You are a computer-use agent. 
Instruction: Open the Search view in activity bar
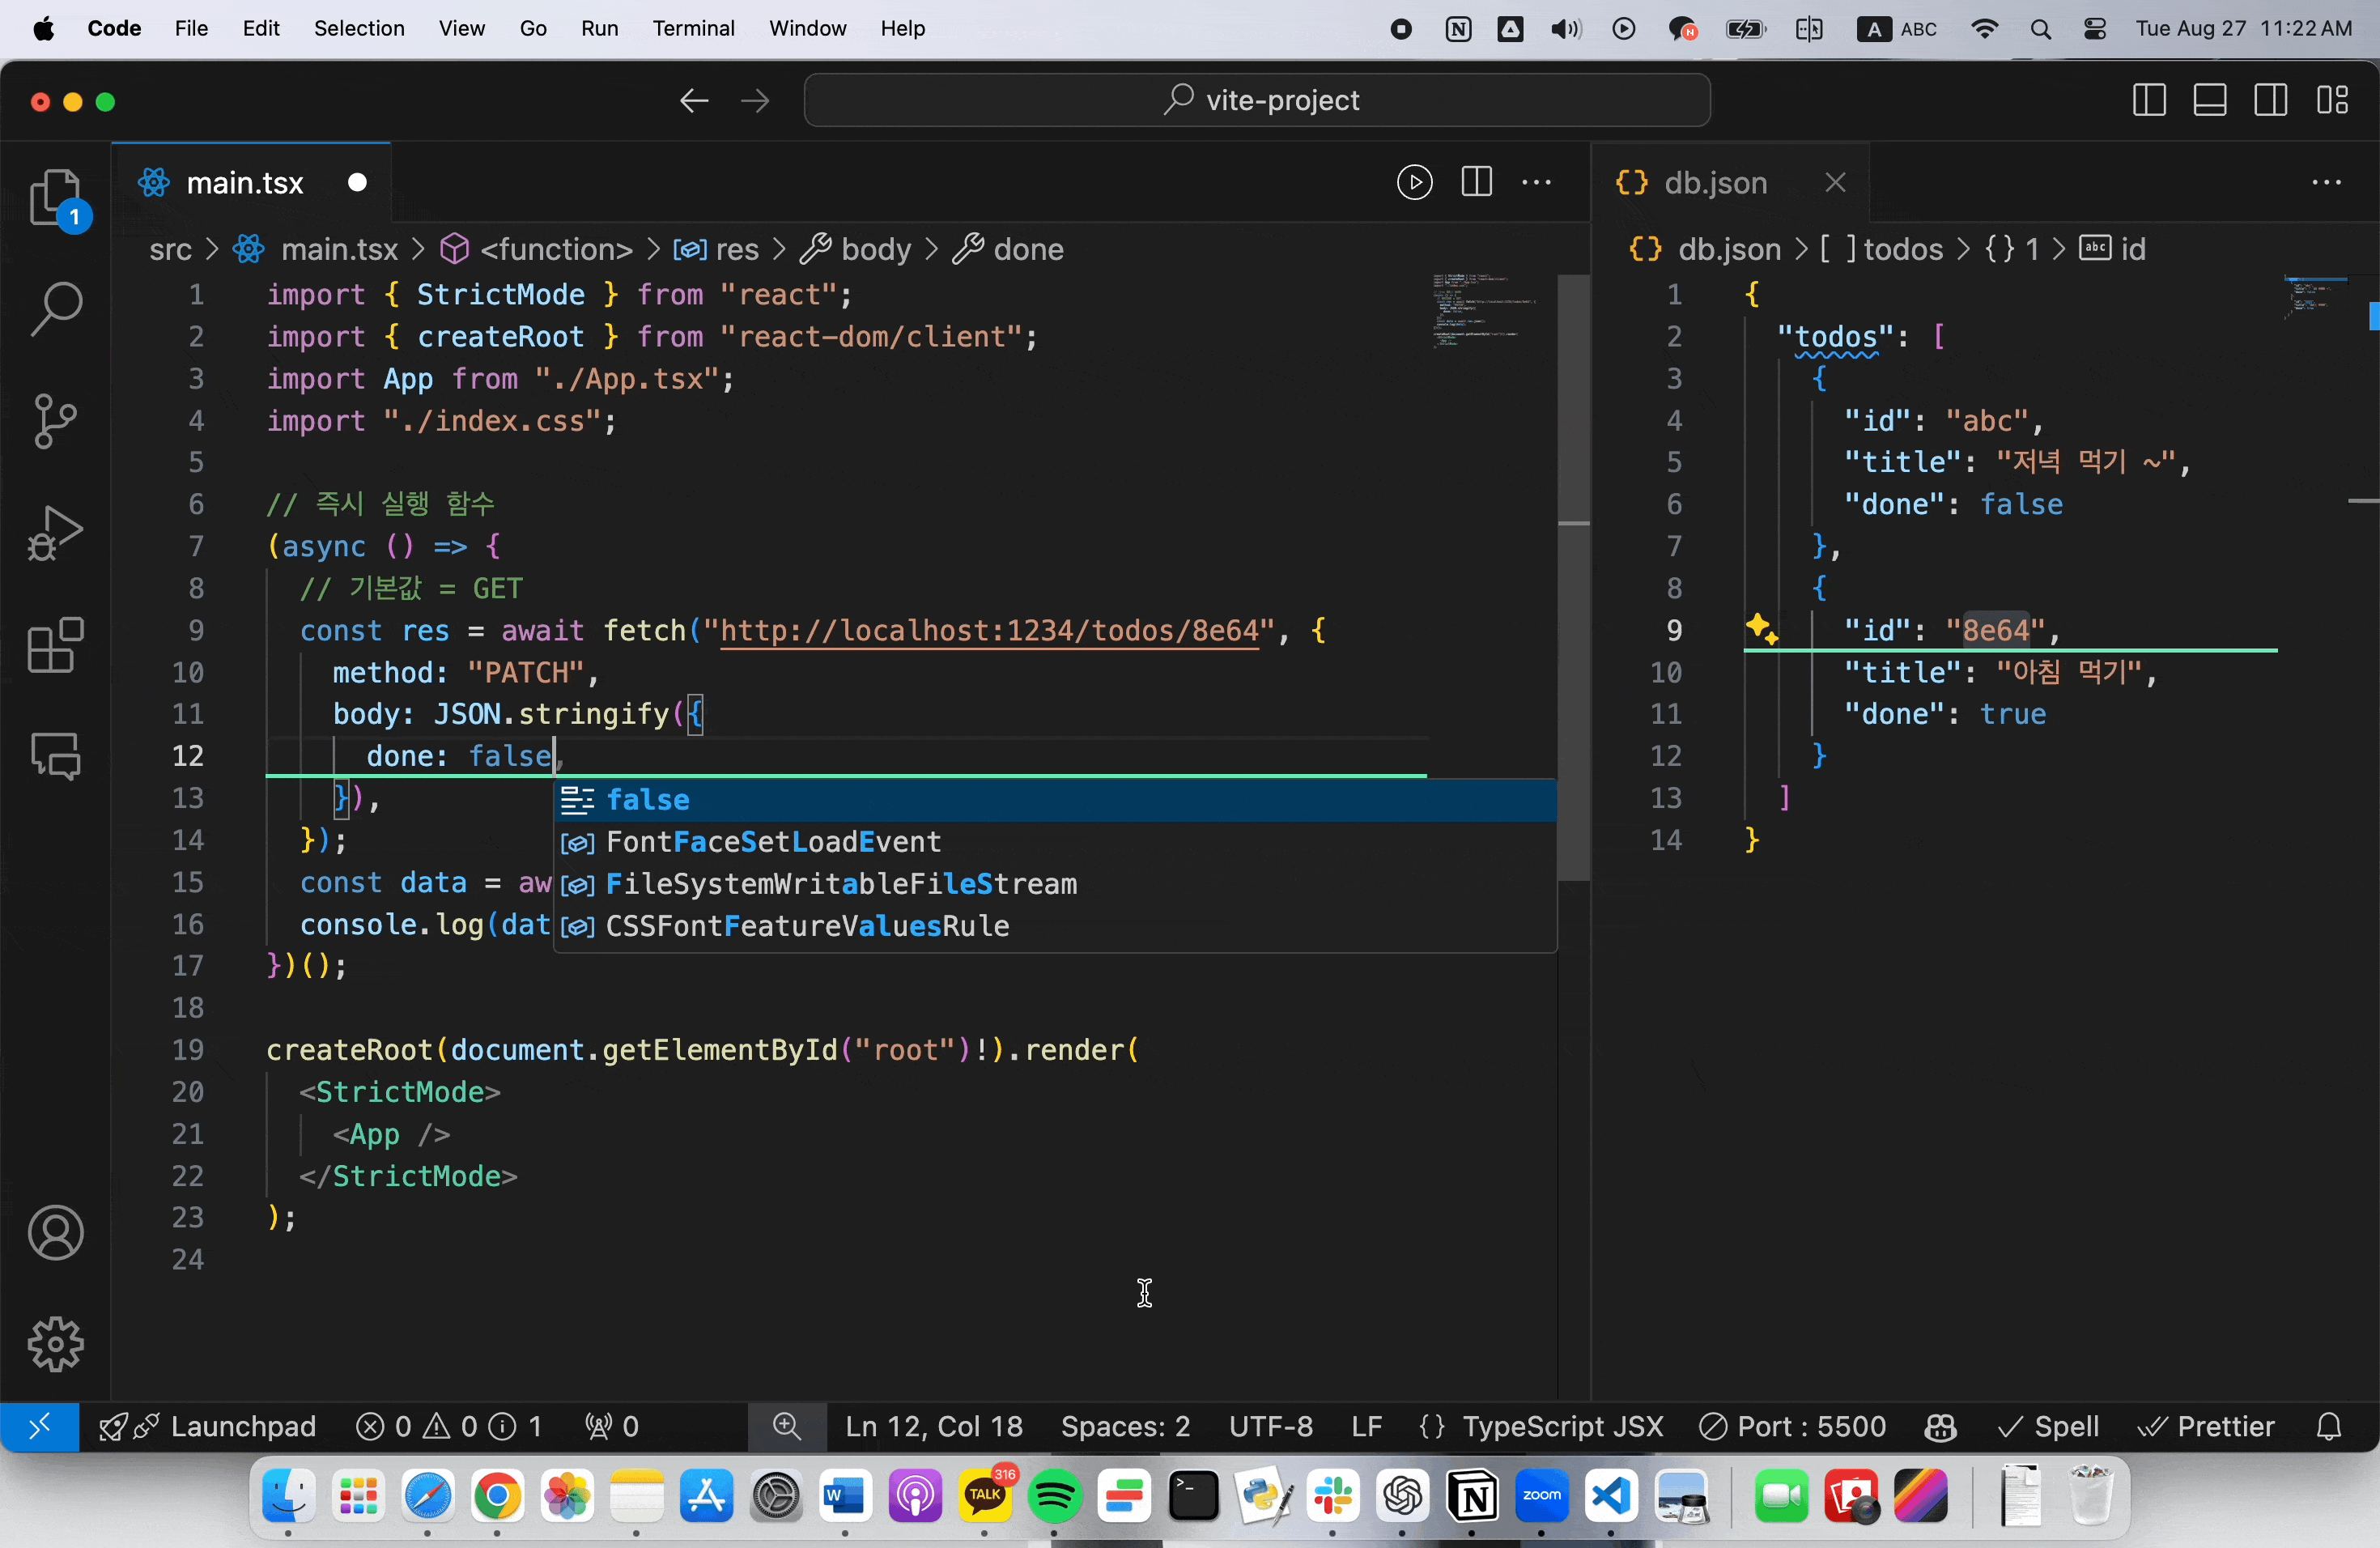click(55, 309)
